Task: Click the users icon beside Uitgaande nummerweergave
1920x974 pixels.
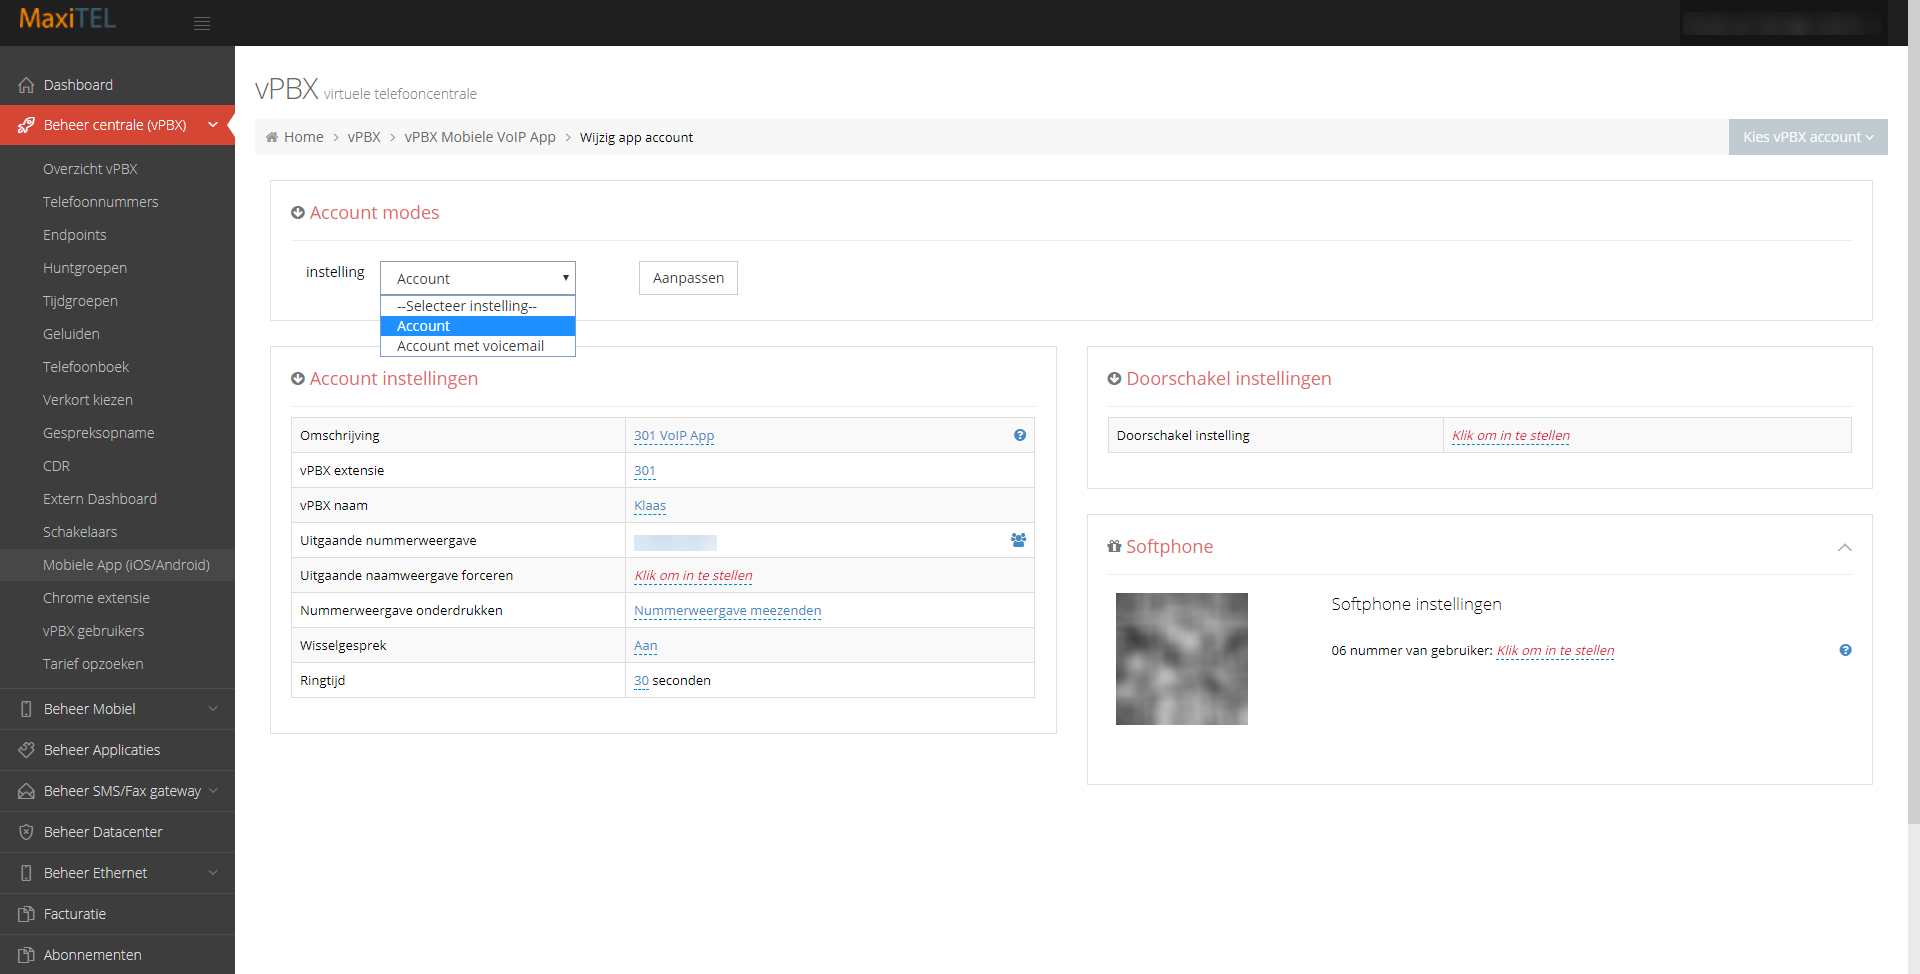Action: 1018,540
